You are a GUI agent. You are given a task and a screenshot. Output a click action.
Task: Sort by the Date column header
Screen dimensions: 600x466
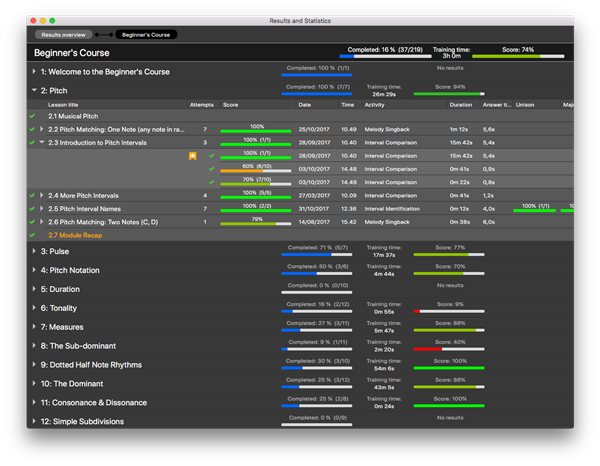coord(304,104)
